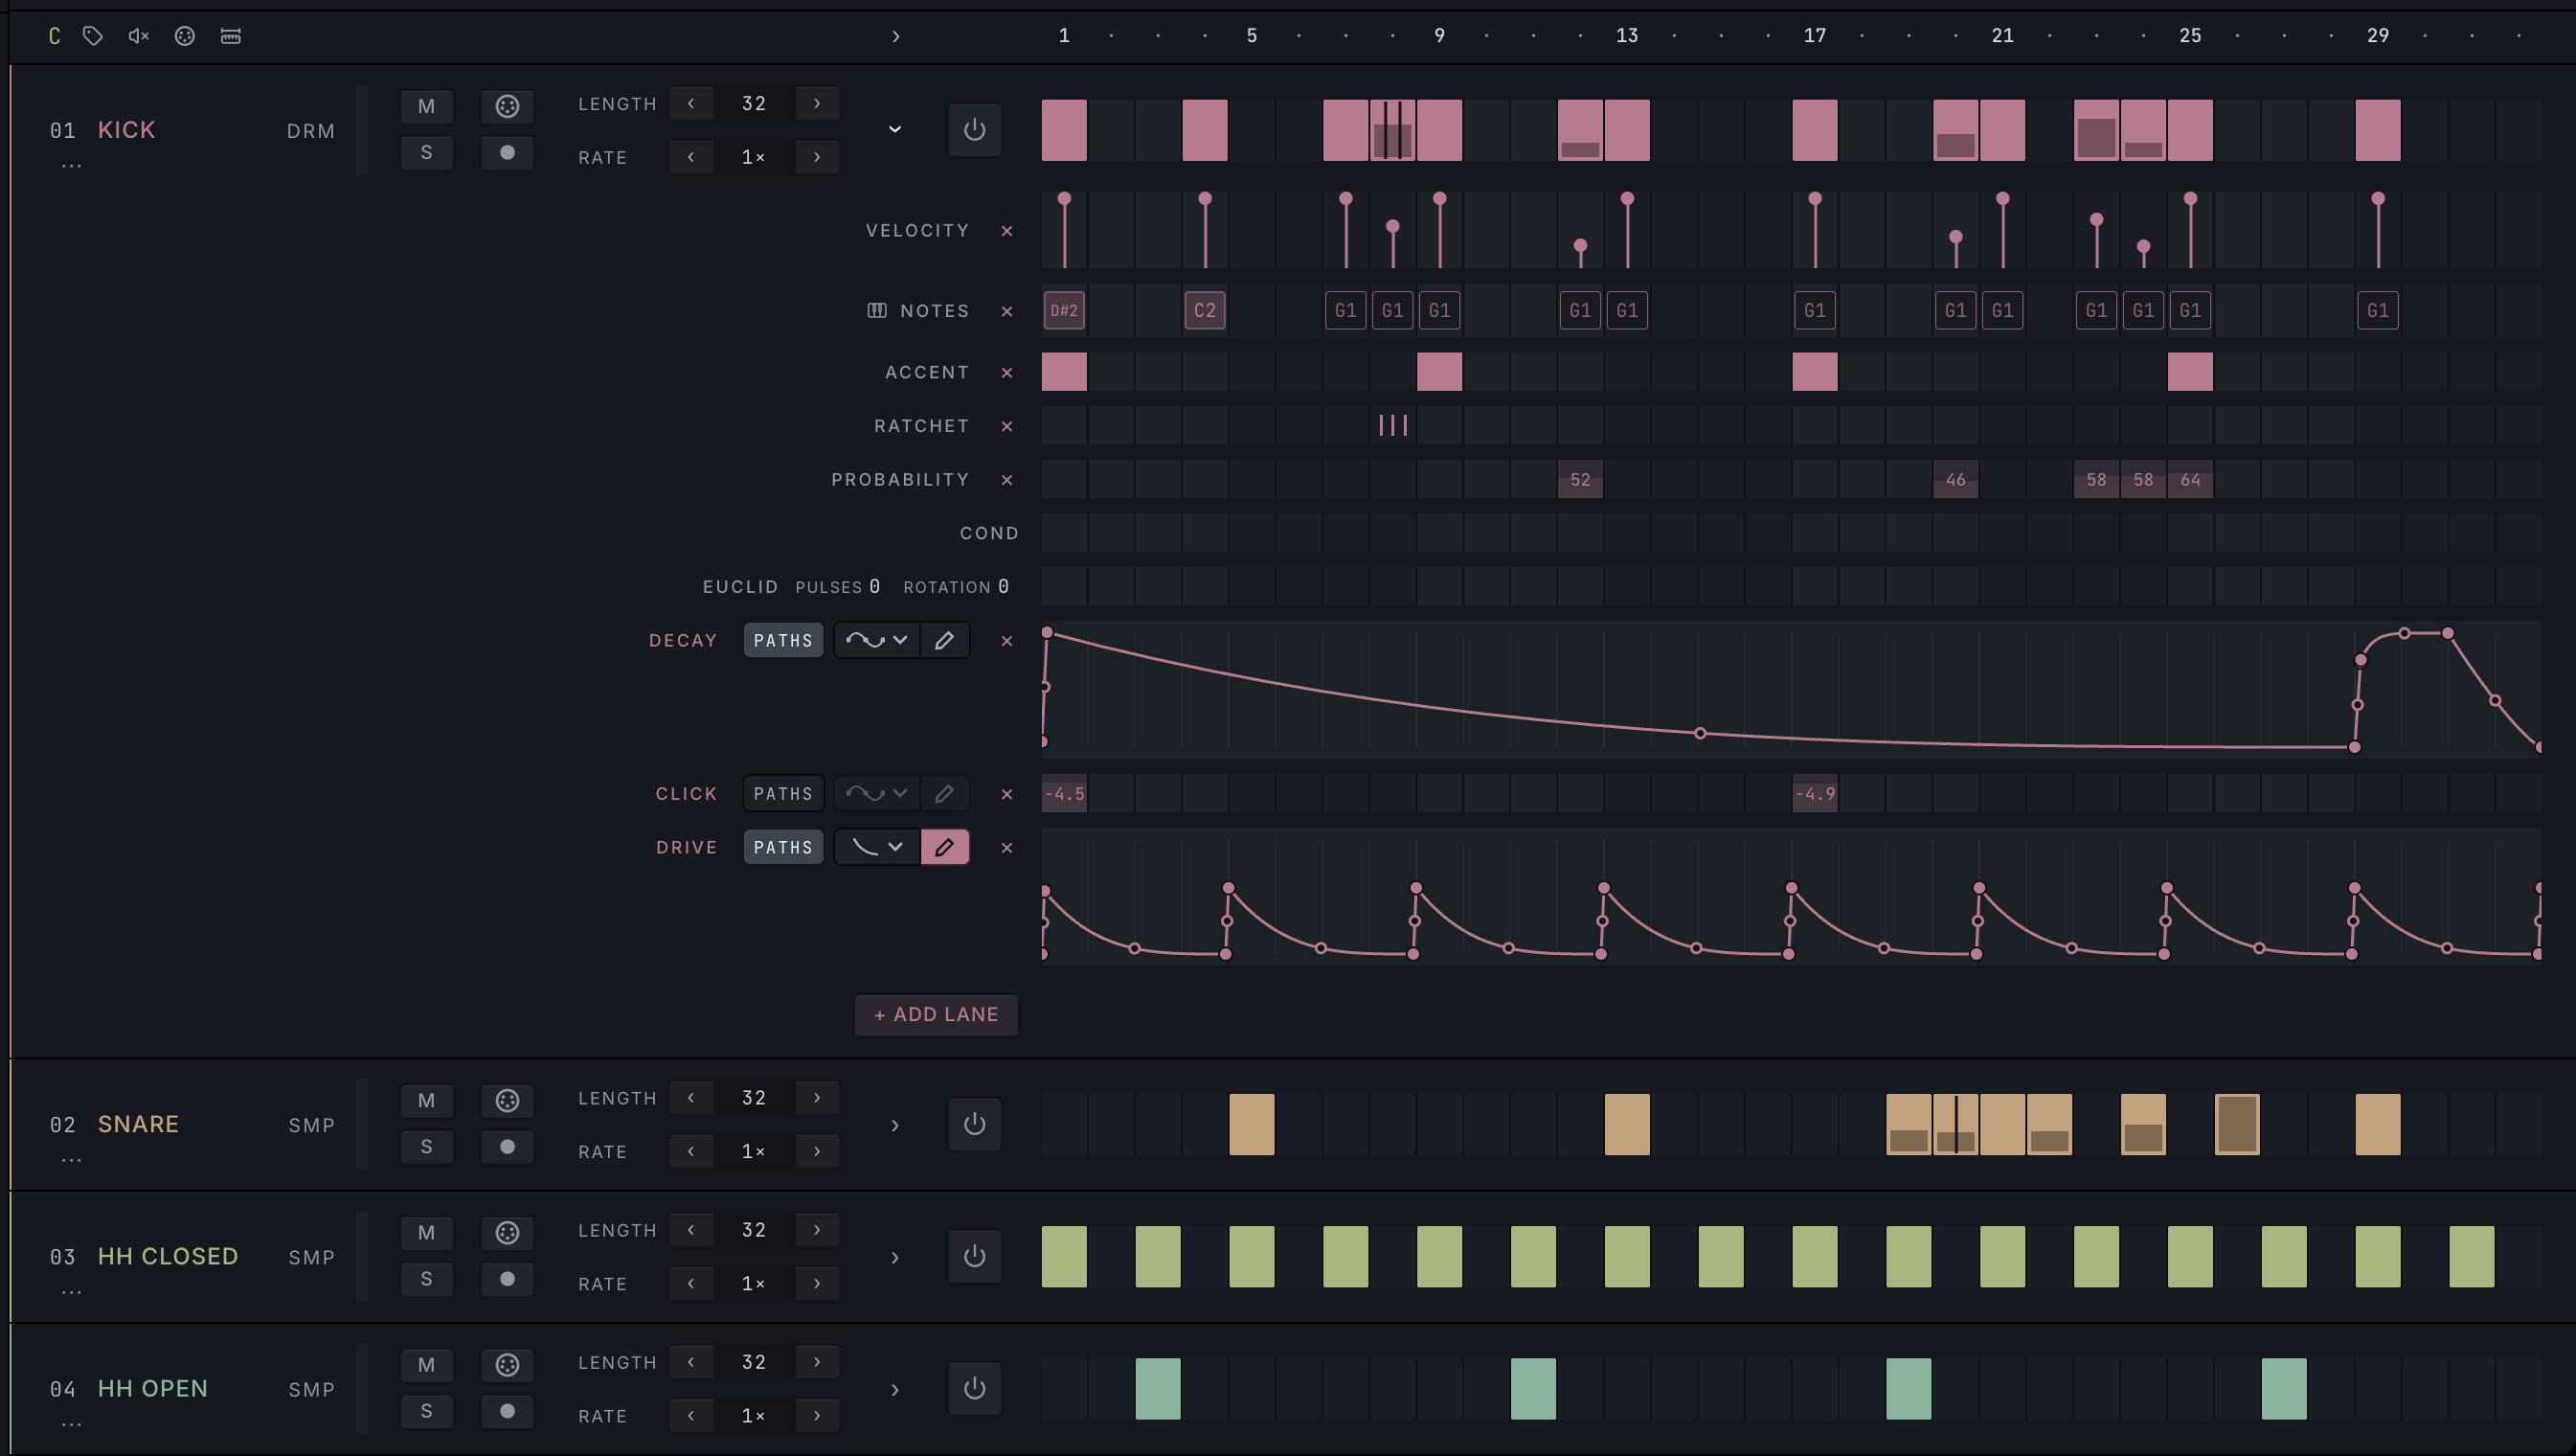Remove the VELOCITY lane with its X icon
The image size is (2576, 1456).
[1007, 231]
